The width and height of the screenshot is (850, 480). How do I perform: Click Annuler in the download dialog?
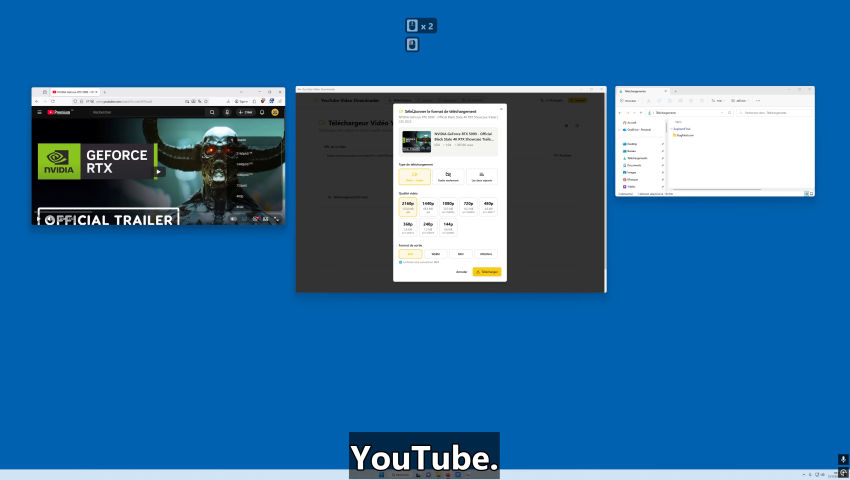pyautogui.click(x=461, y=272)
